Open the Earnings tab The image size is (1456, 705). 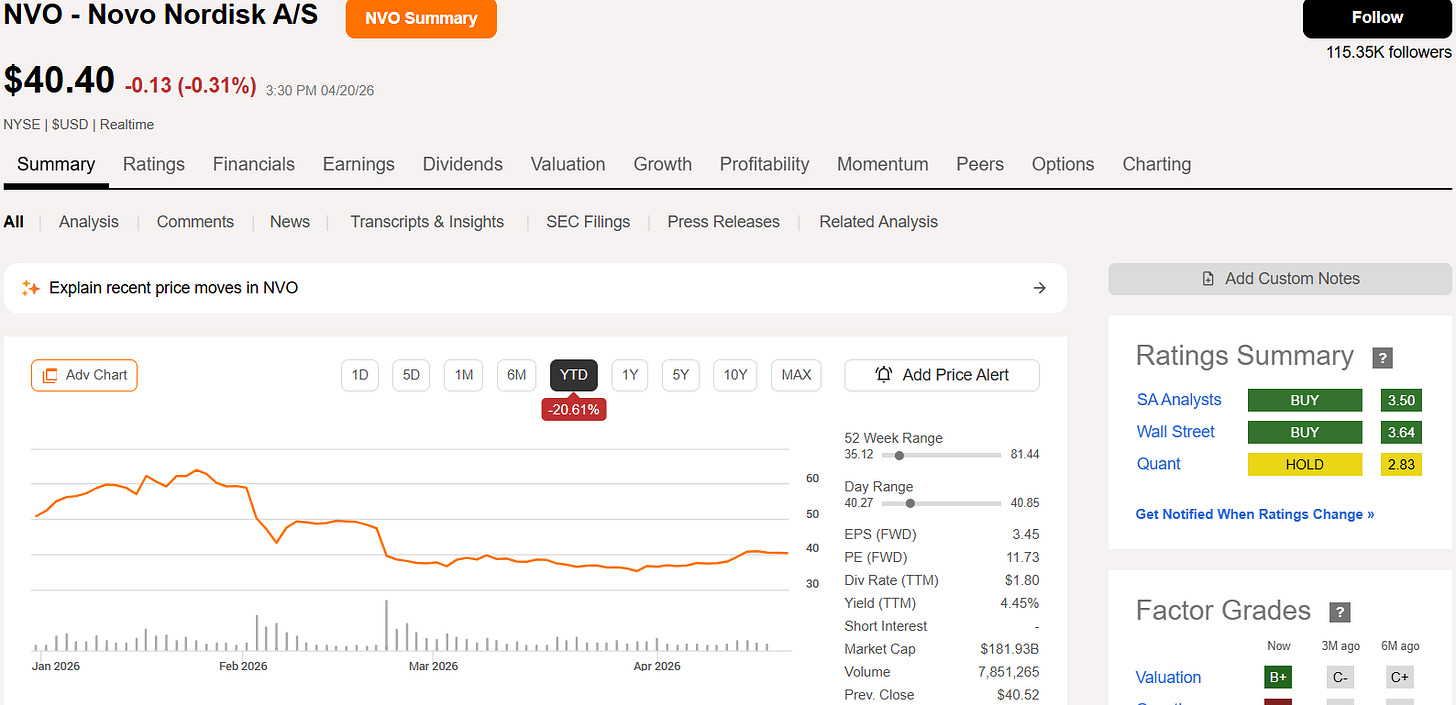point(359,164)
